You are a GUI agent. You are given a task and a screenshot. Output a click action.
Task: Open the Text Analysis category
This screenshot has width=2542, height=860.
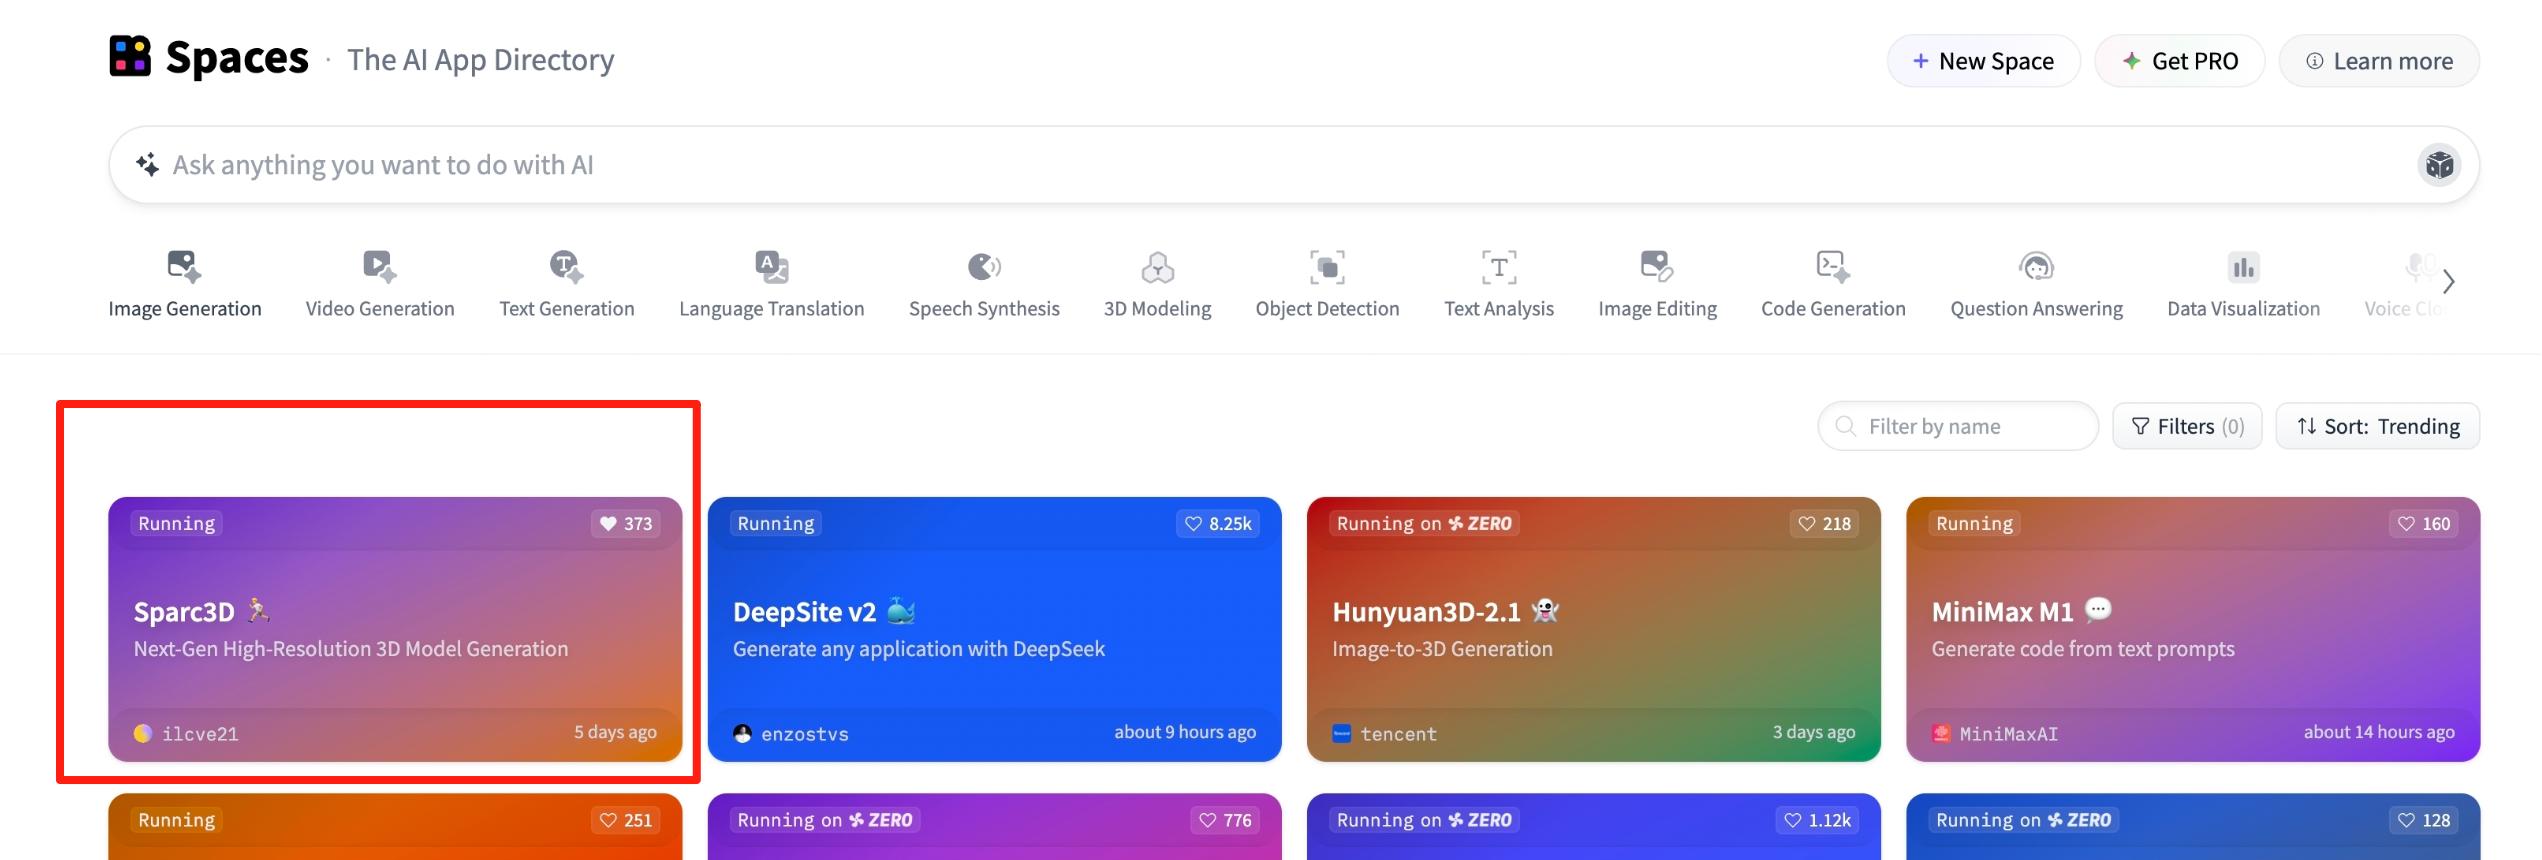pyautogui.click(x=1498, y=285)
